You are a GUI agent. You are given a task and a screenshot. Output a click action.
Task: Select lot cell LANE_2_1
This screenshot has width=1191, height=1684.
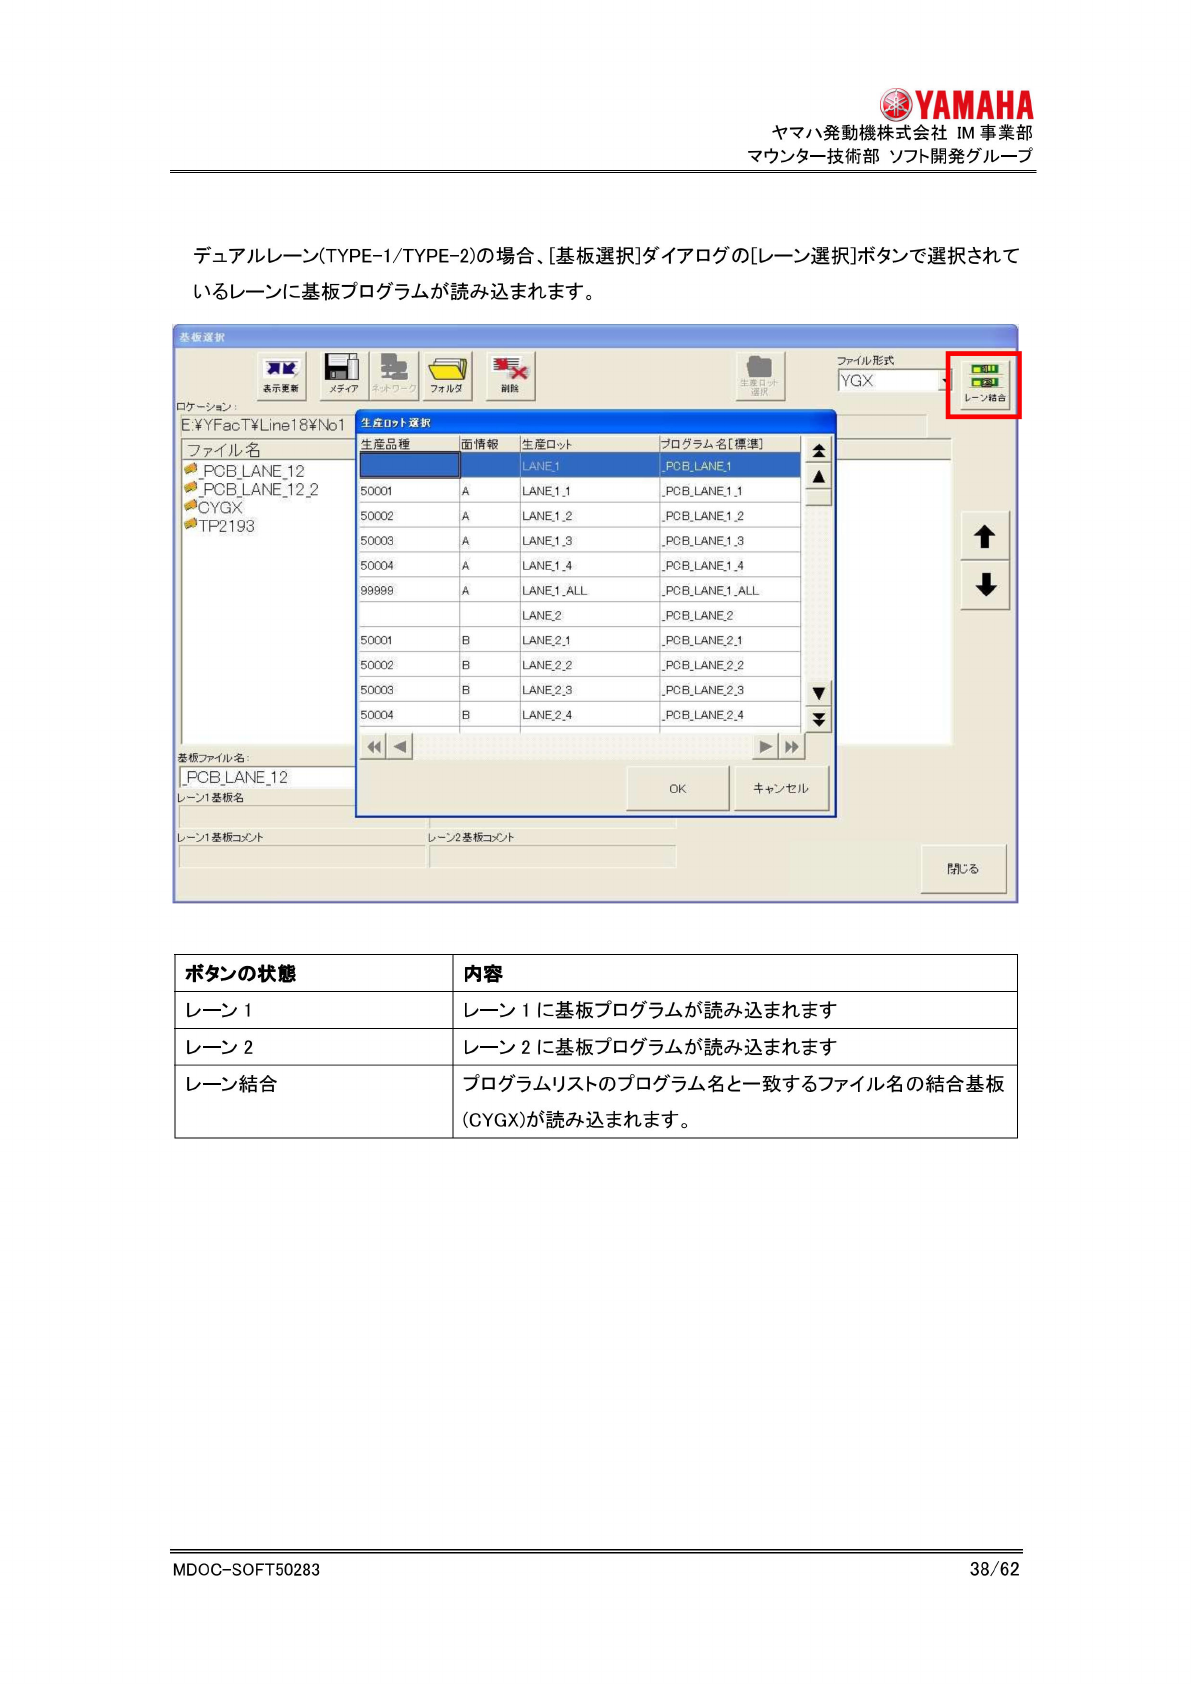pos(588,640)
